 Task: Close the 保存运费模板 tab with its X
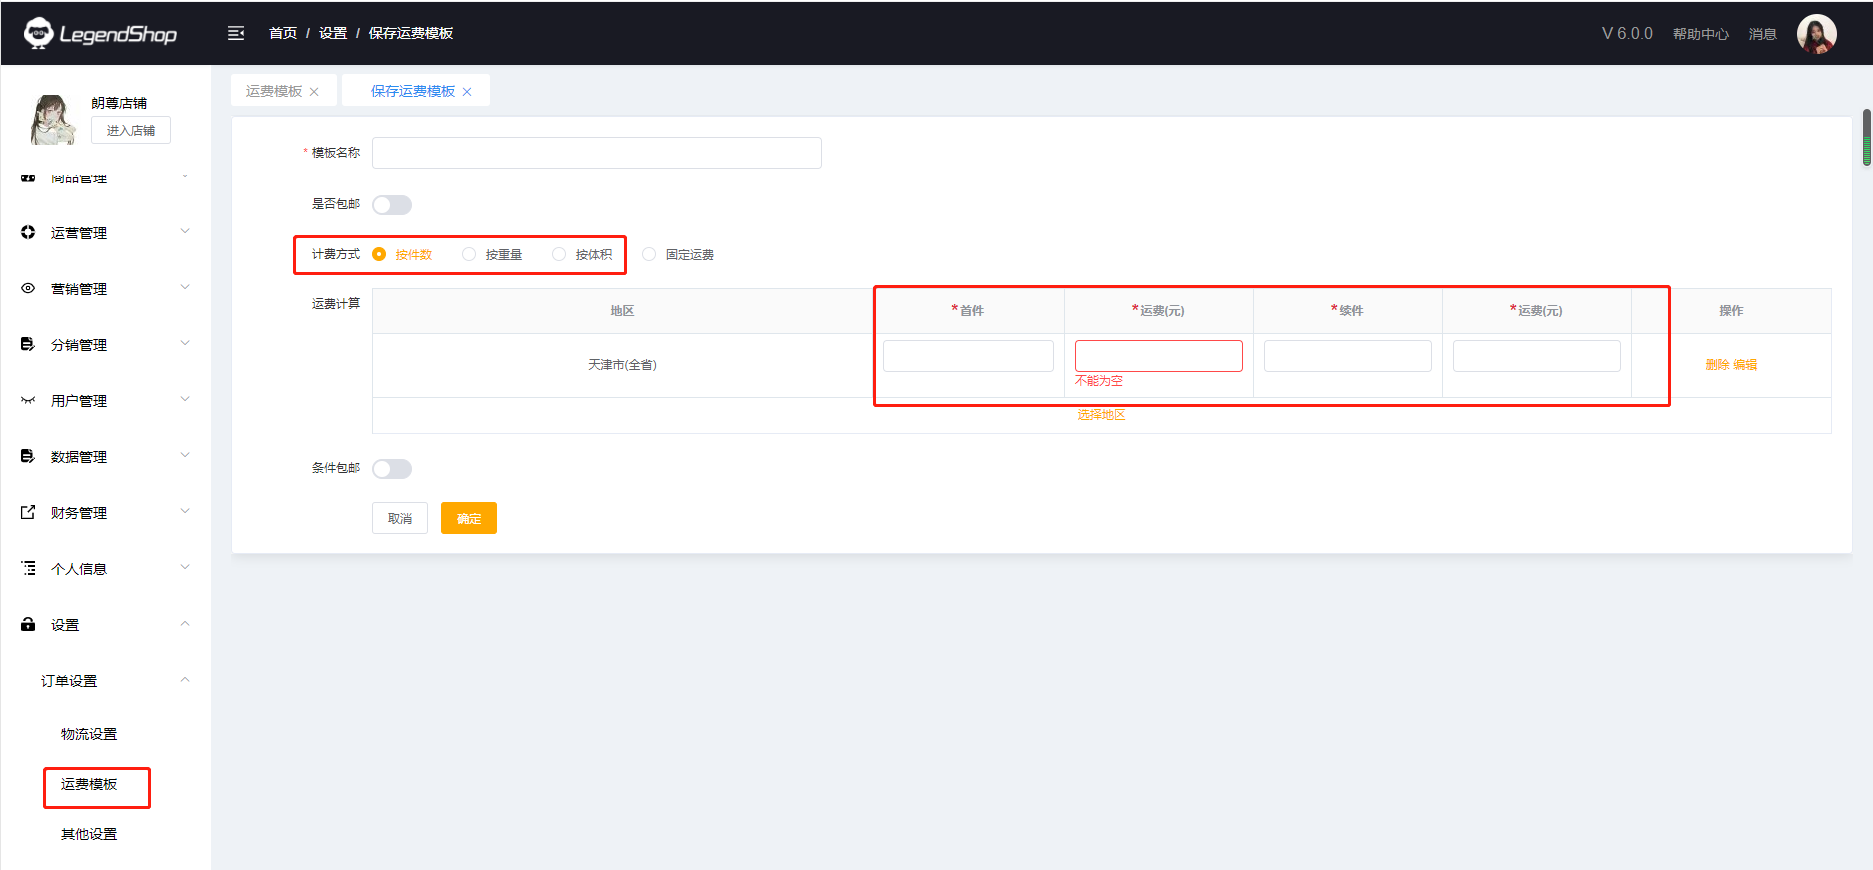point(467,92)
